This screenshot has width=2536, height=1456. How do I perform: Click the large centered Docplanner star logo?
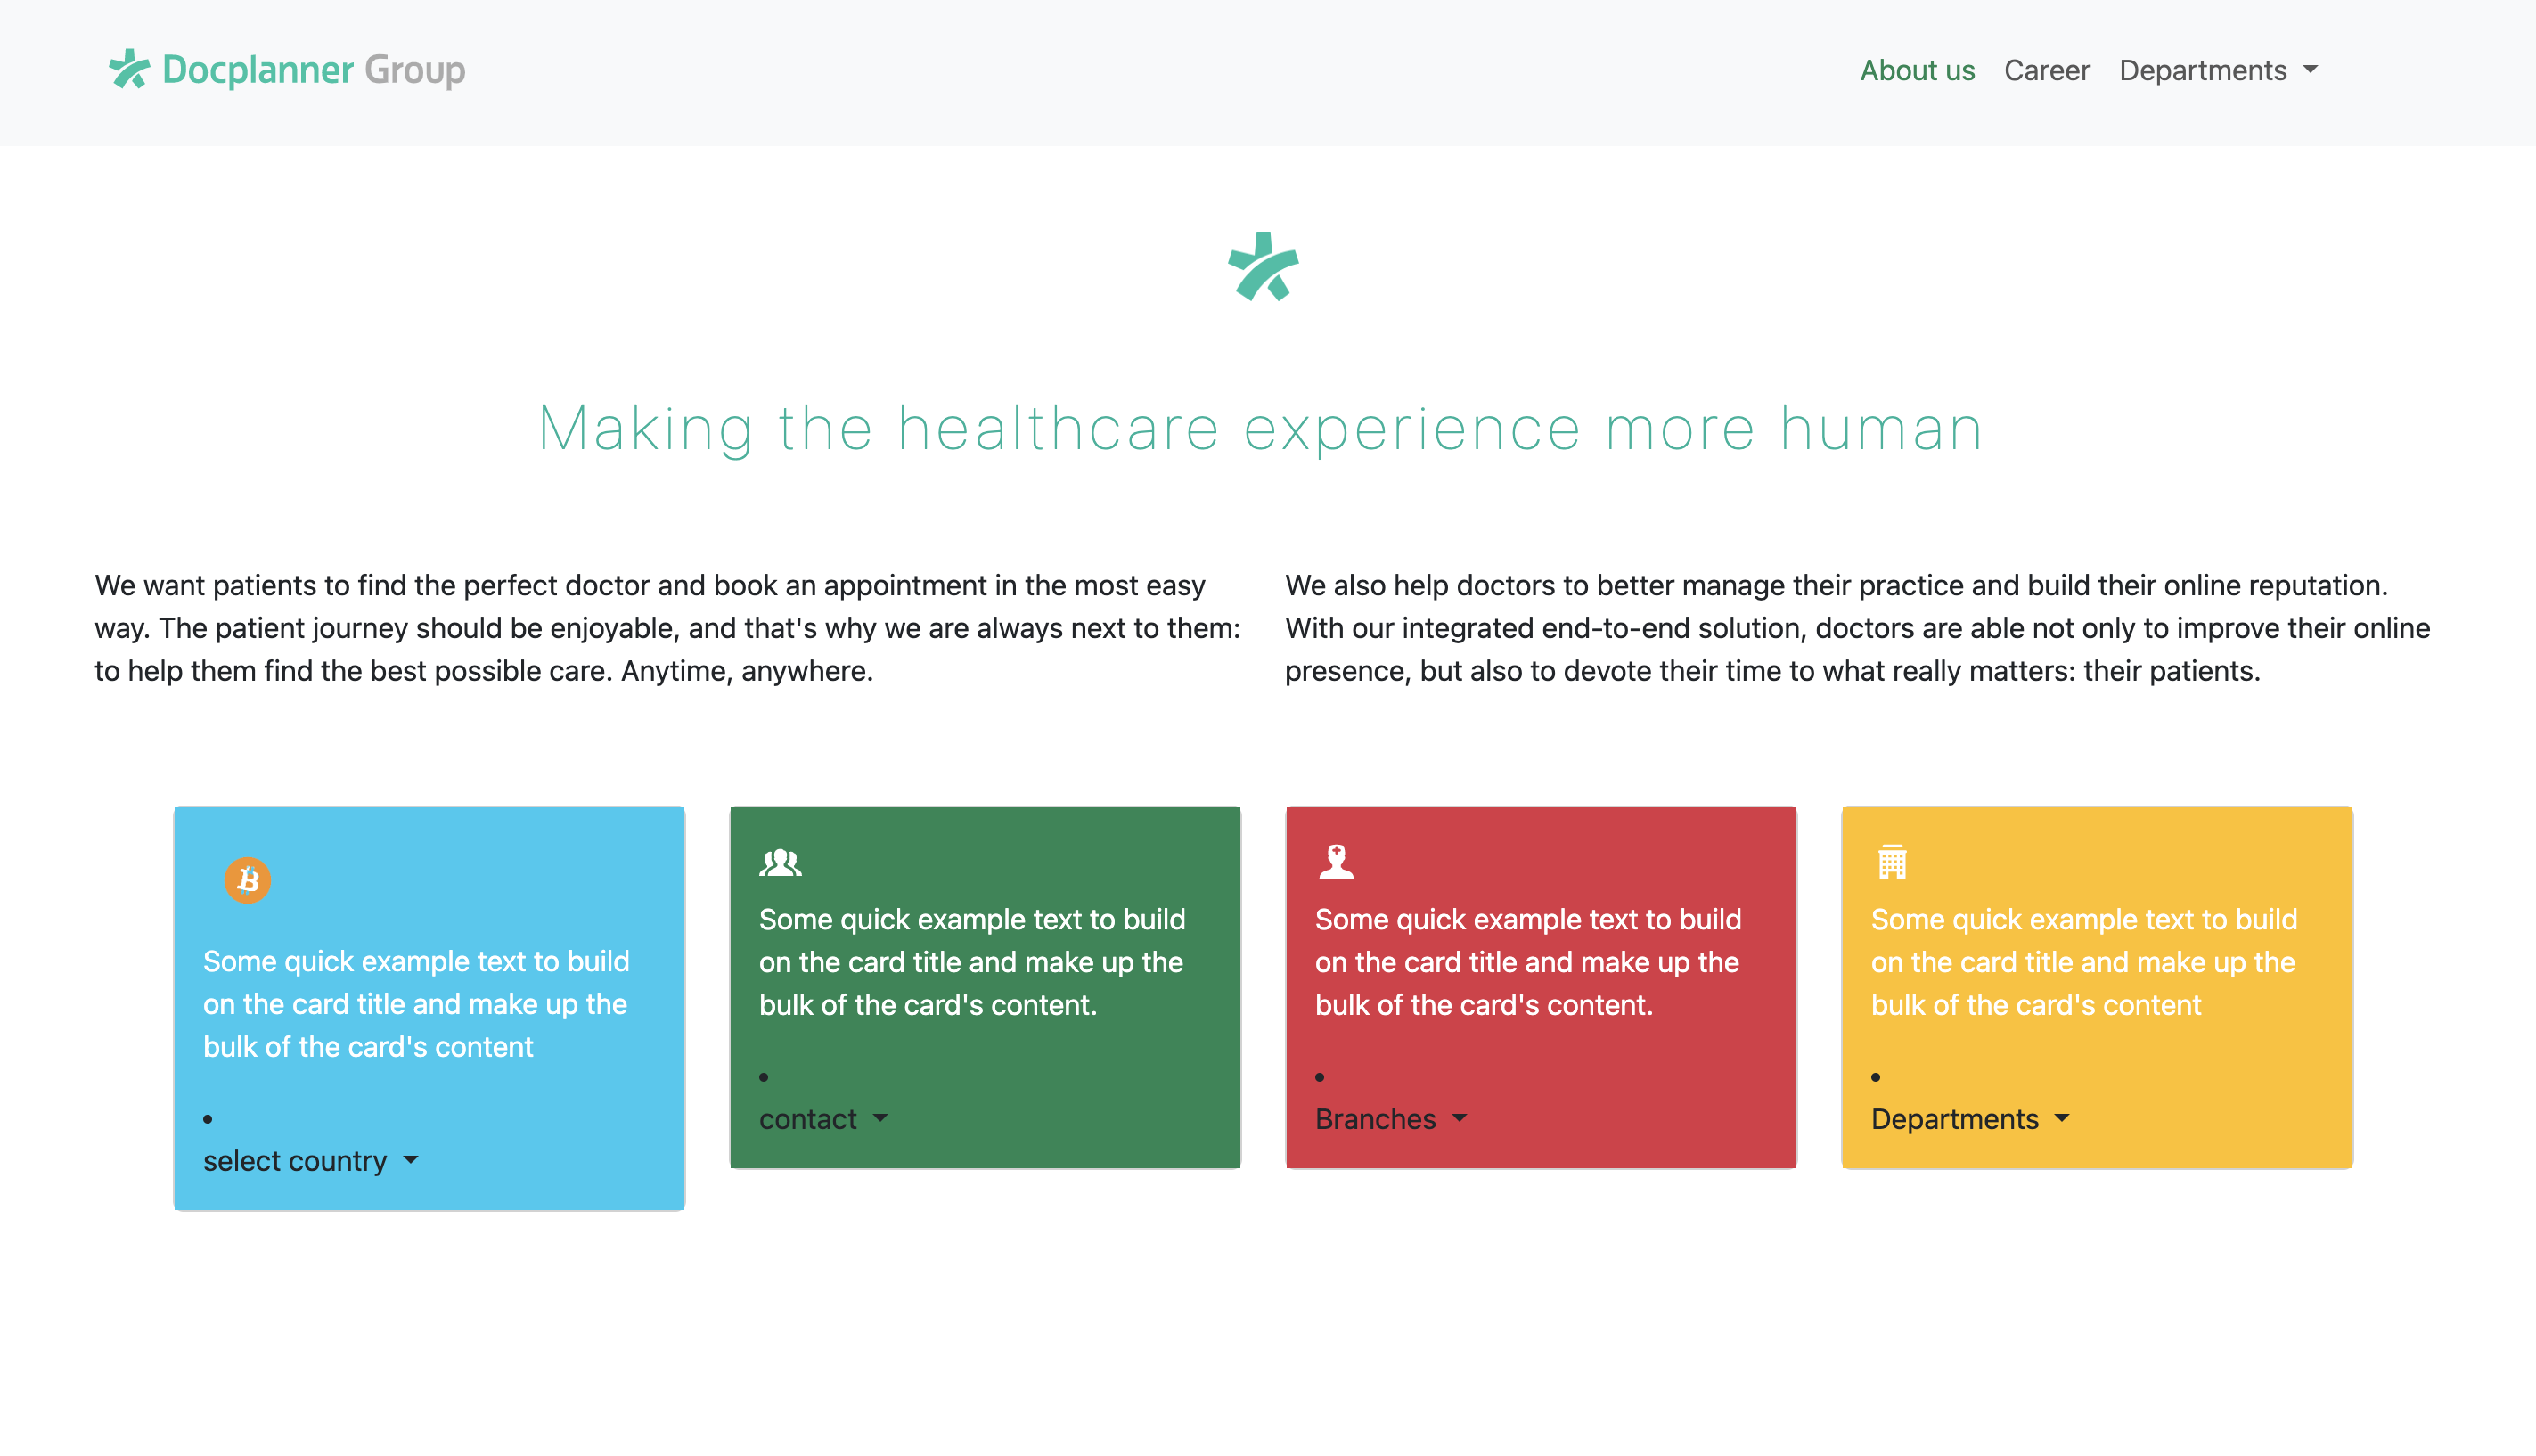1263,266
